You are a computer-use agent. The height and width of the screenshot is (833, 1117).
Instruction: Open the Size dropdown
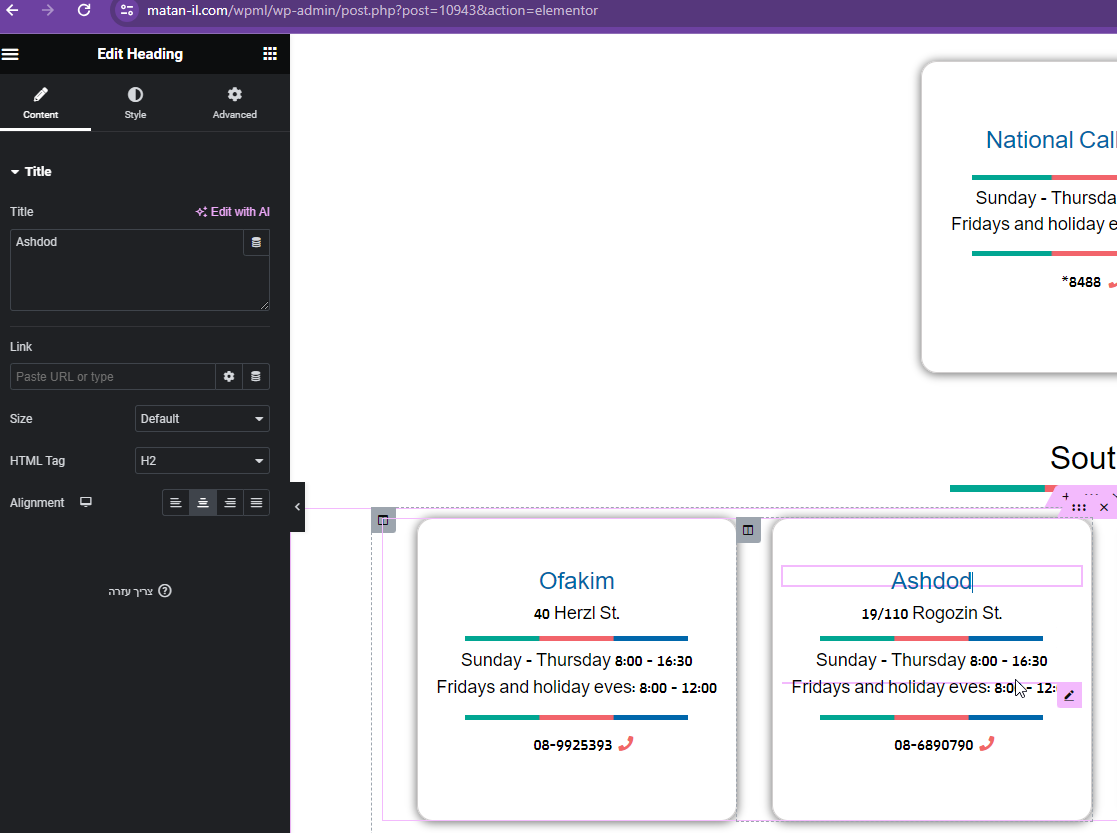(202, 418)
